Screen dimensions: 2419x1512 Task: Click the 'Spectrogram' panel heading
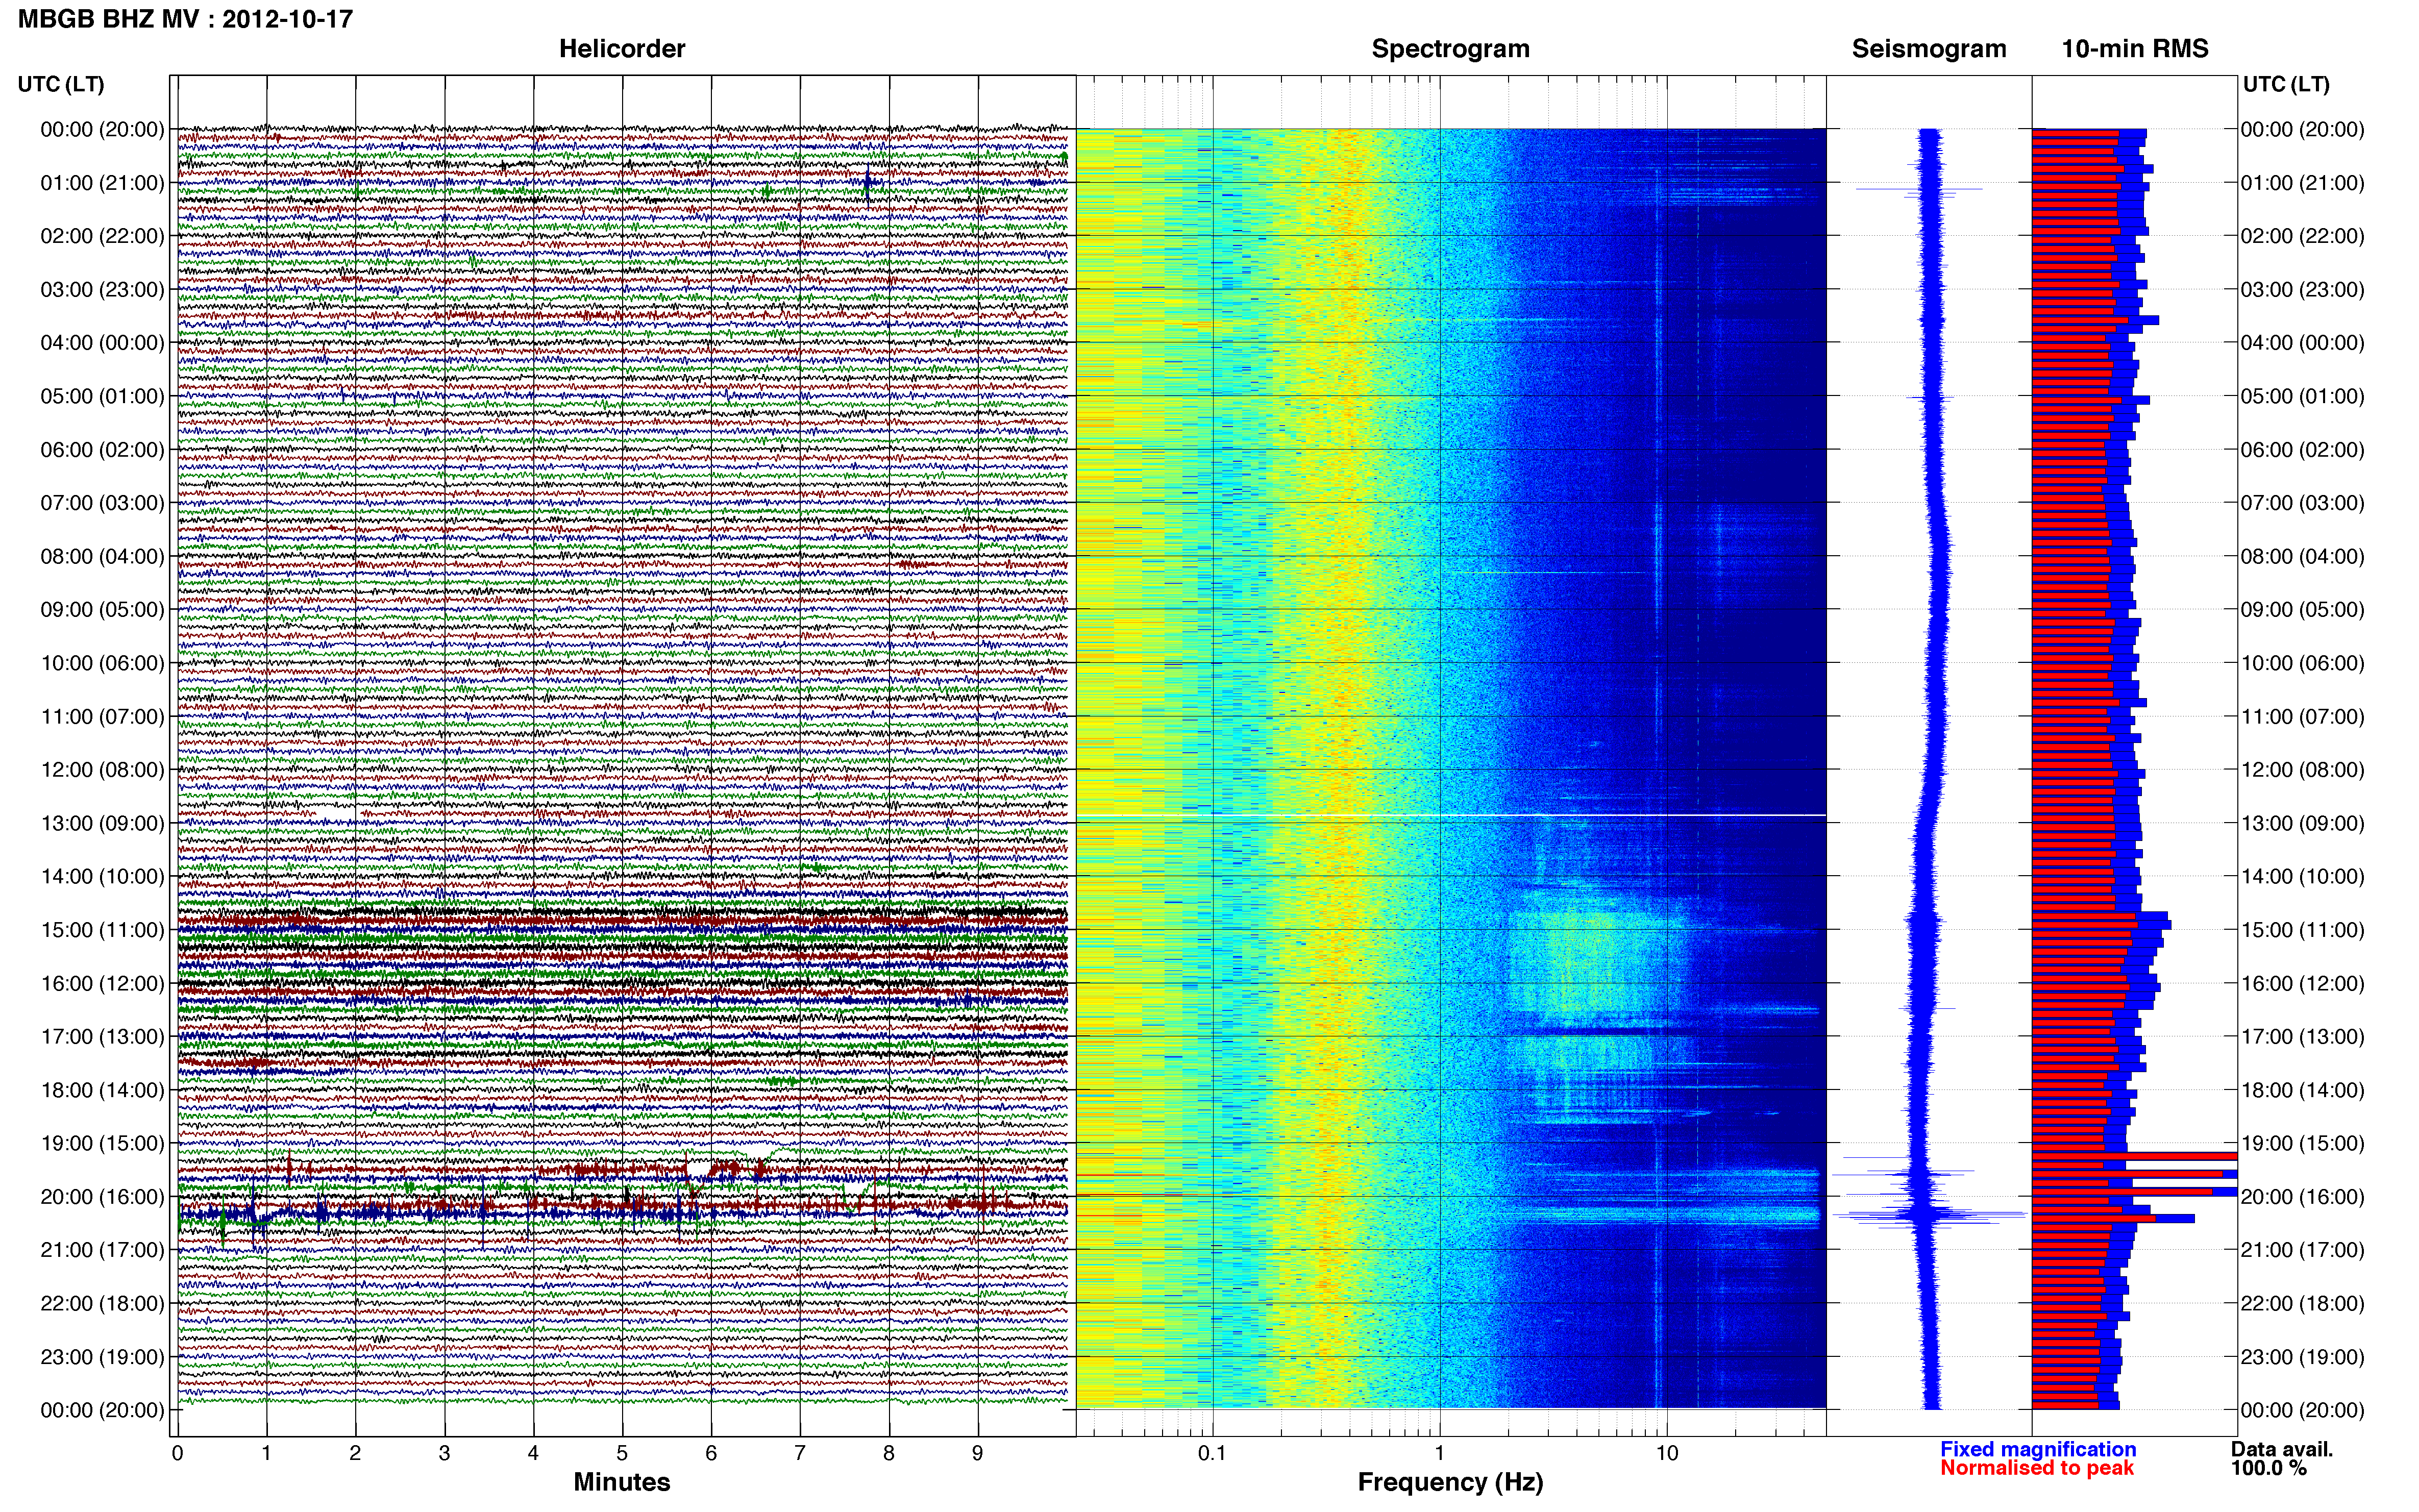pyautogui.click(x=1450, y=49)
